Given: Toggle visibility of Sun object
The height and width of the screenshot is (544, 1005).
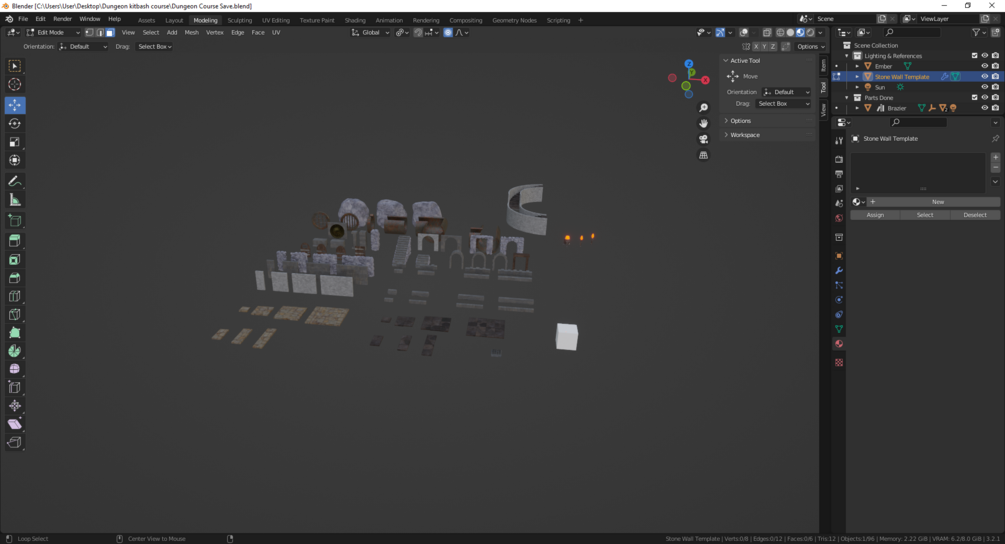Looking at the screenshot, I should (x=984, y=87).
